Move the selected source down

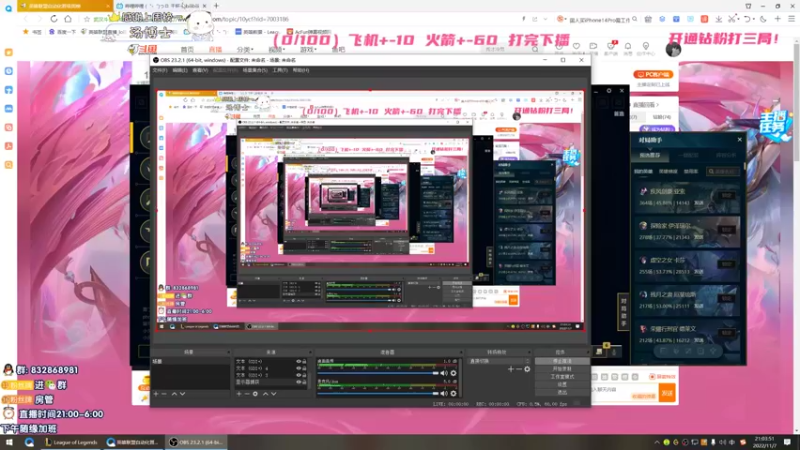click(274, 394)
